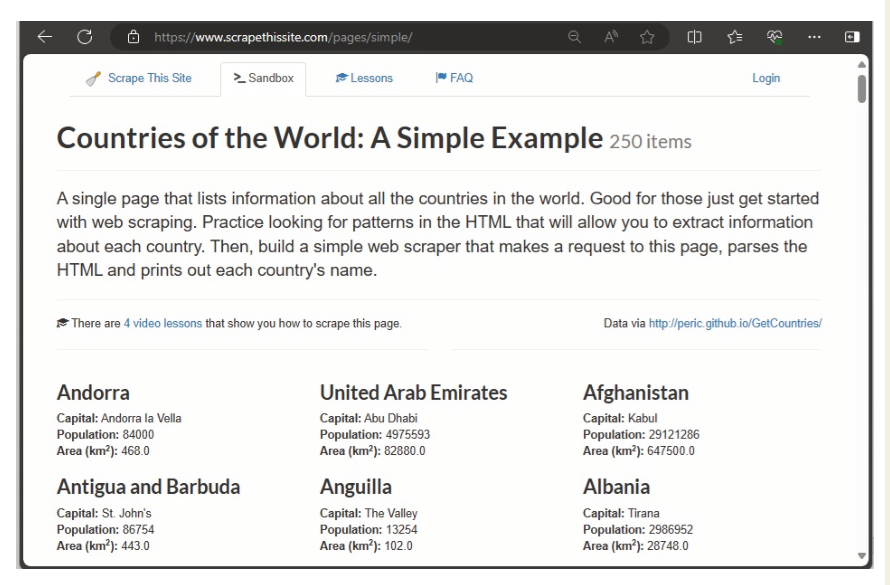The height and width of the screenshot is (585, 890).
Task: Click the population value 86754
Action: 138,529
